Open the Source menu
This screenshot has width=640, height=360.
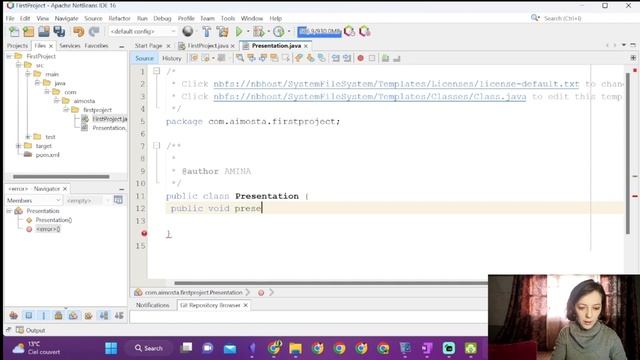93,18
